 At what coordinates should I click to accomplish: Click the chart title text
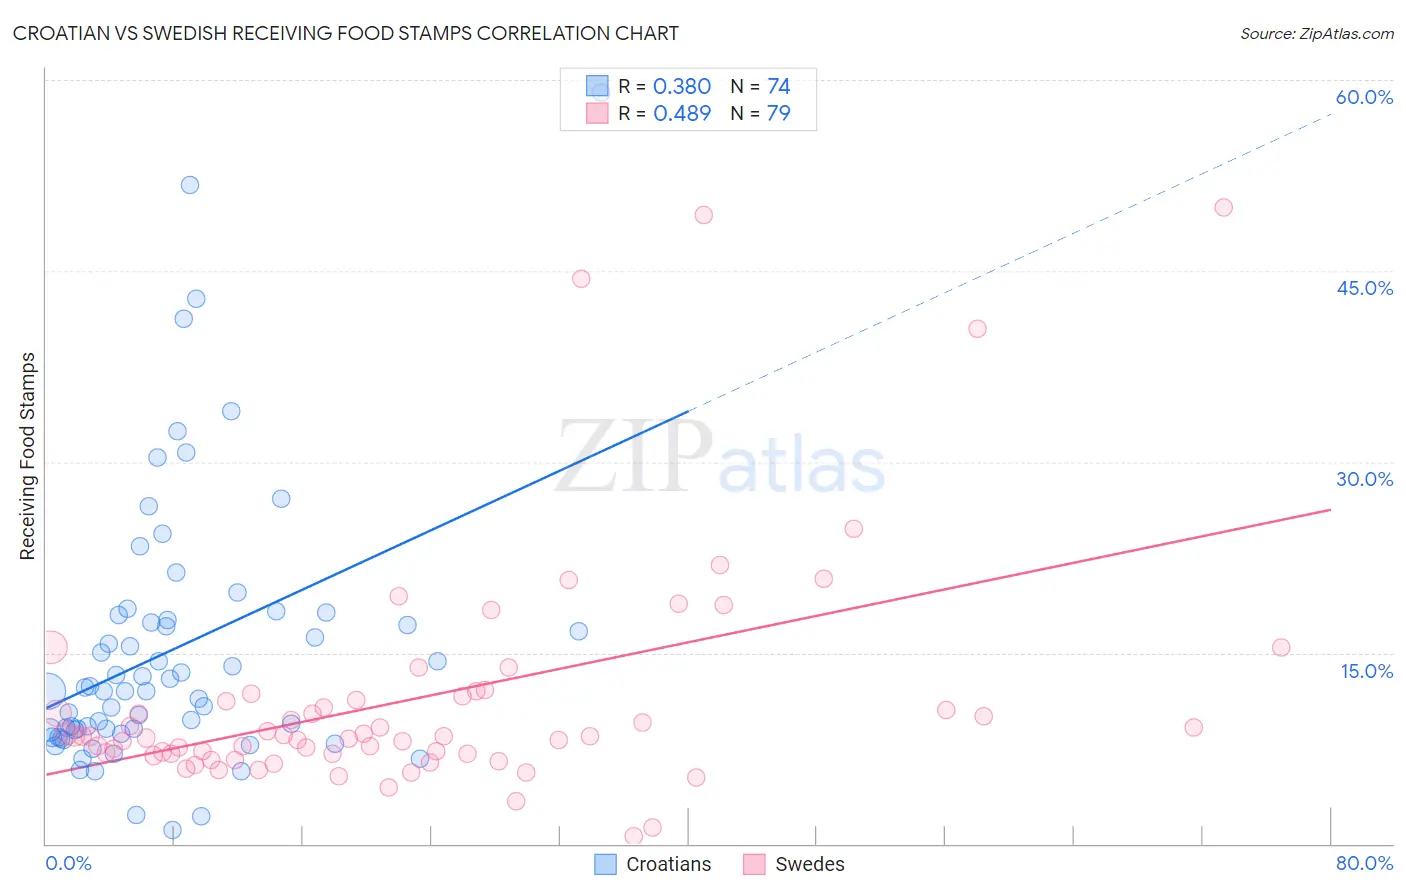(x=346, y=33)
